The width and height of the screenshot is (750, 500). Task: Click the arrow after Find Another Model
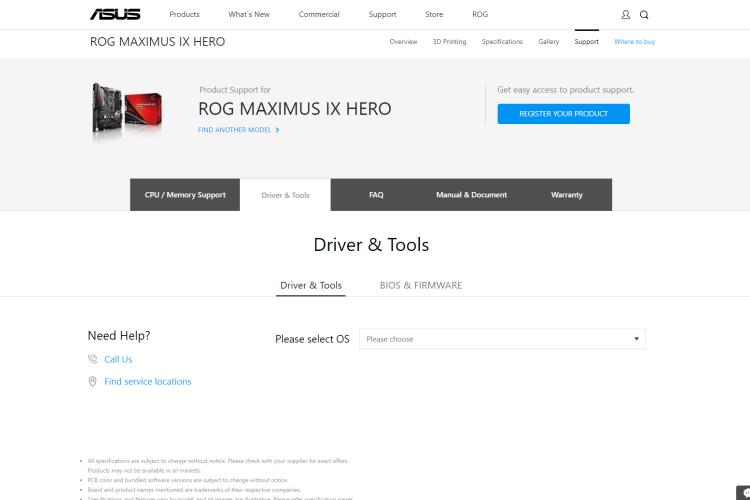point(277,130)
